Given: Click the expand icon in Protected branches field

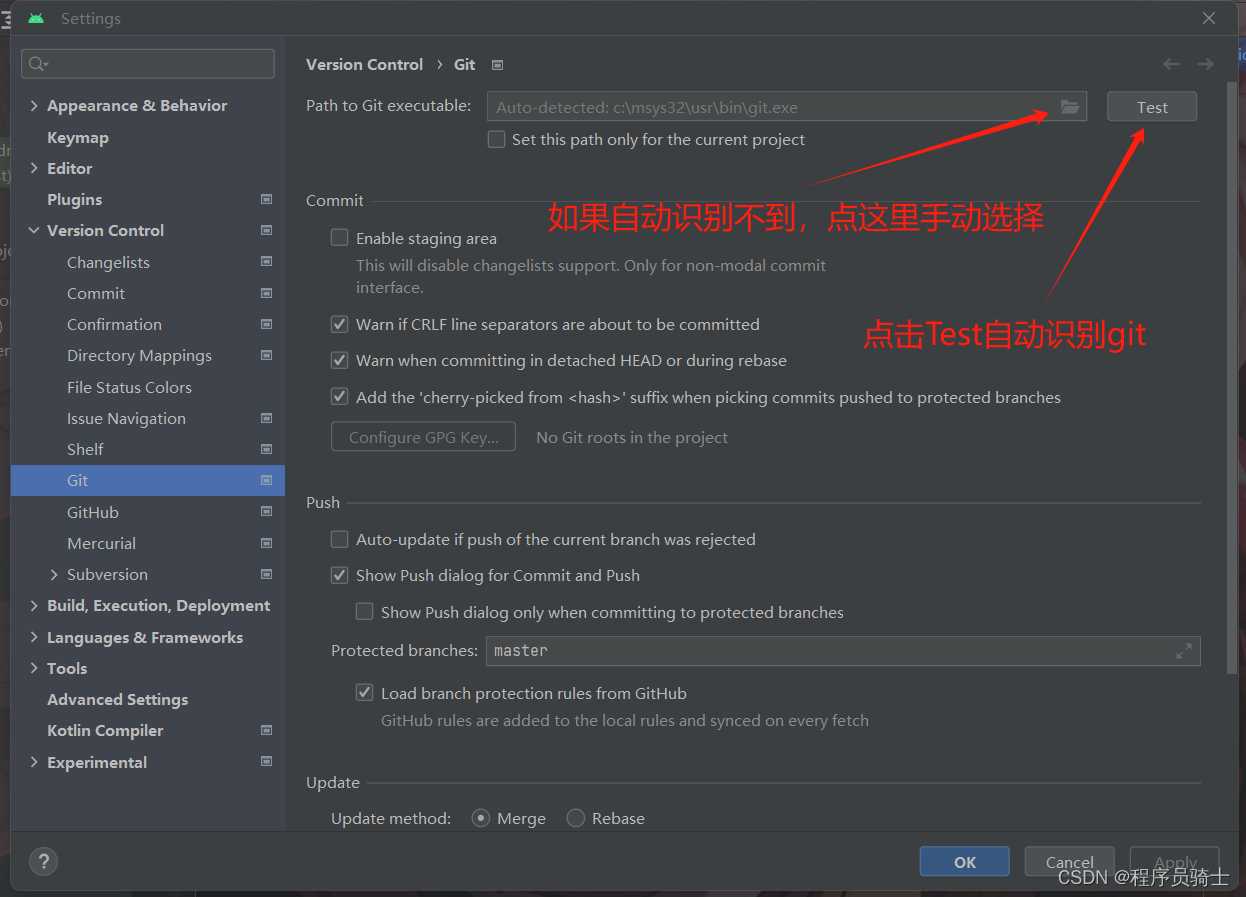Looking at the screenshot, I should [1185, 650].
